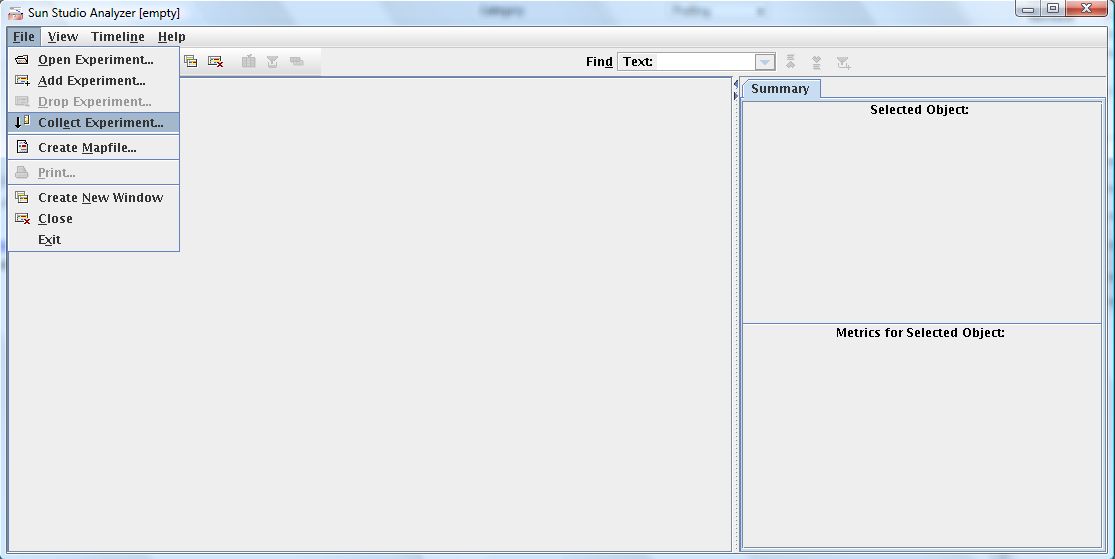
Task: Collapse the Summary pane with splitter right arrow
Action: coord(735,95)
